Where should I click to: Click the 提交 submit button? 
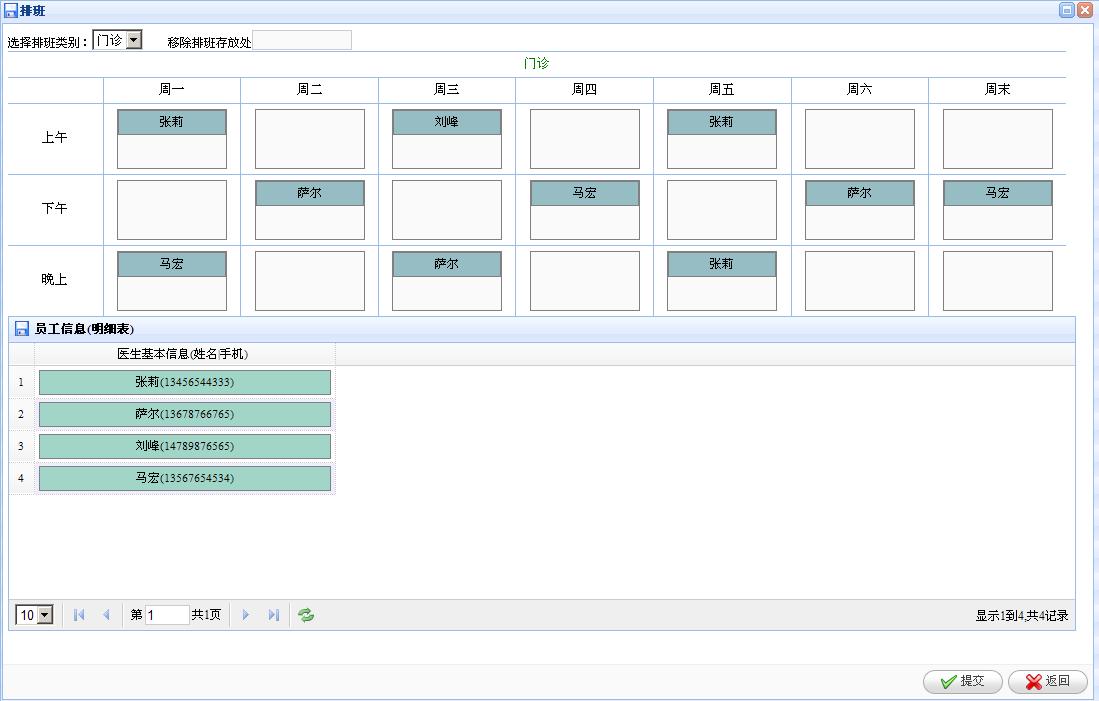coord(963,681)
